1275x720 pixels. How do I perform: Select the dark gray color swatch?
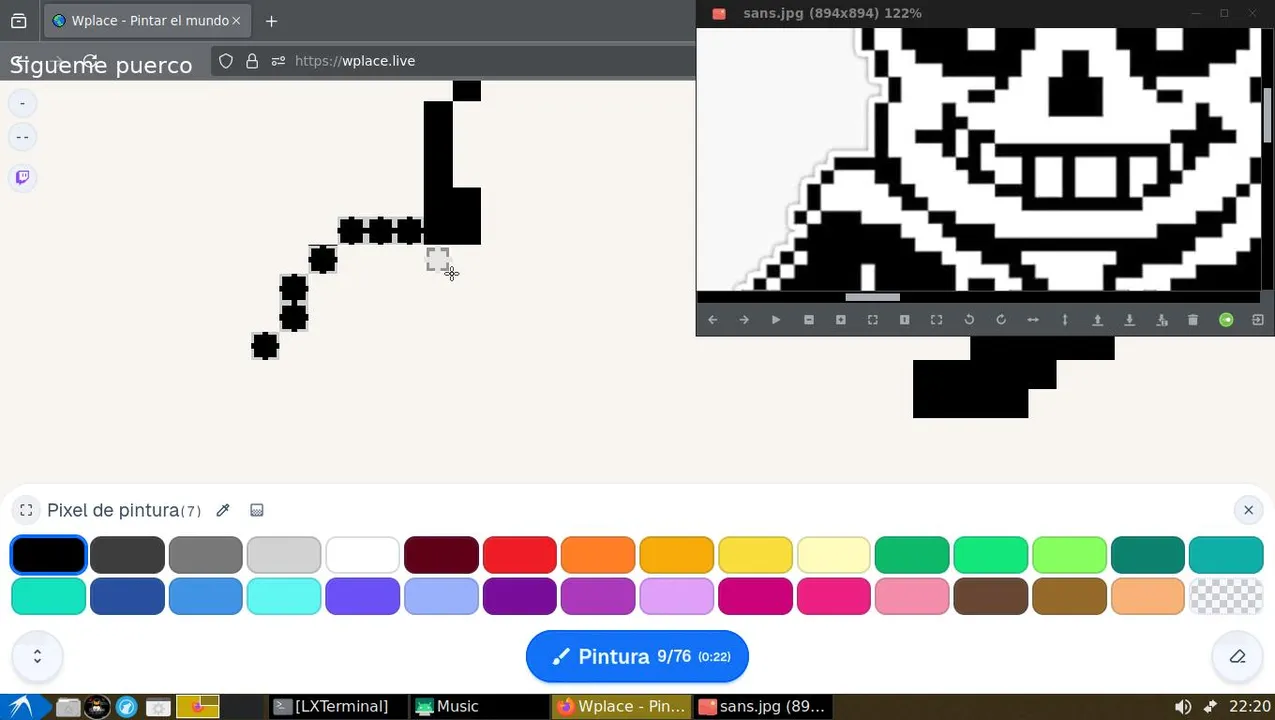[127, 554]
